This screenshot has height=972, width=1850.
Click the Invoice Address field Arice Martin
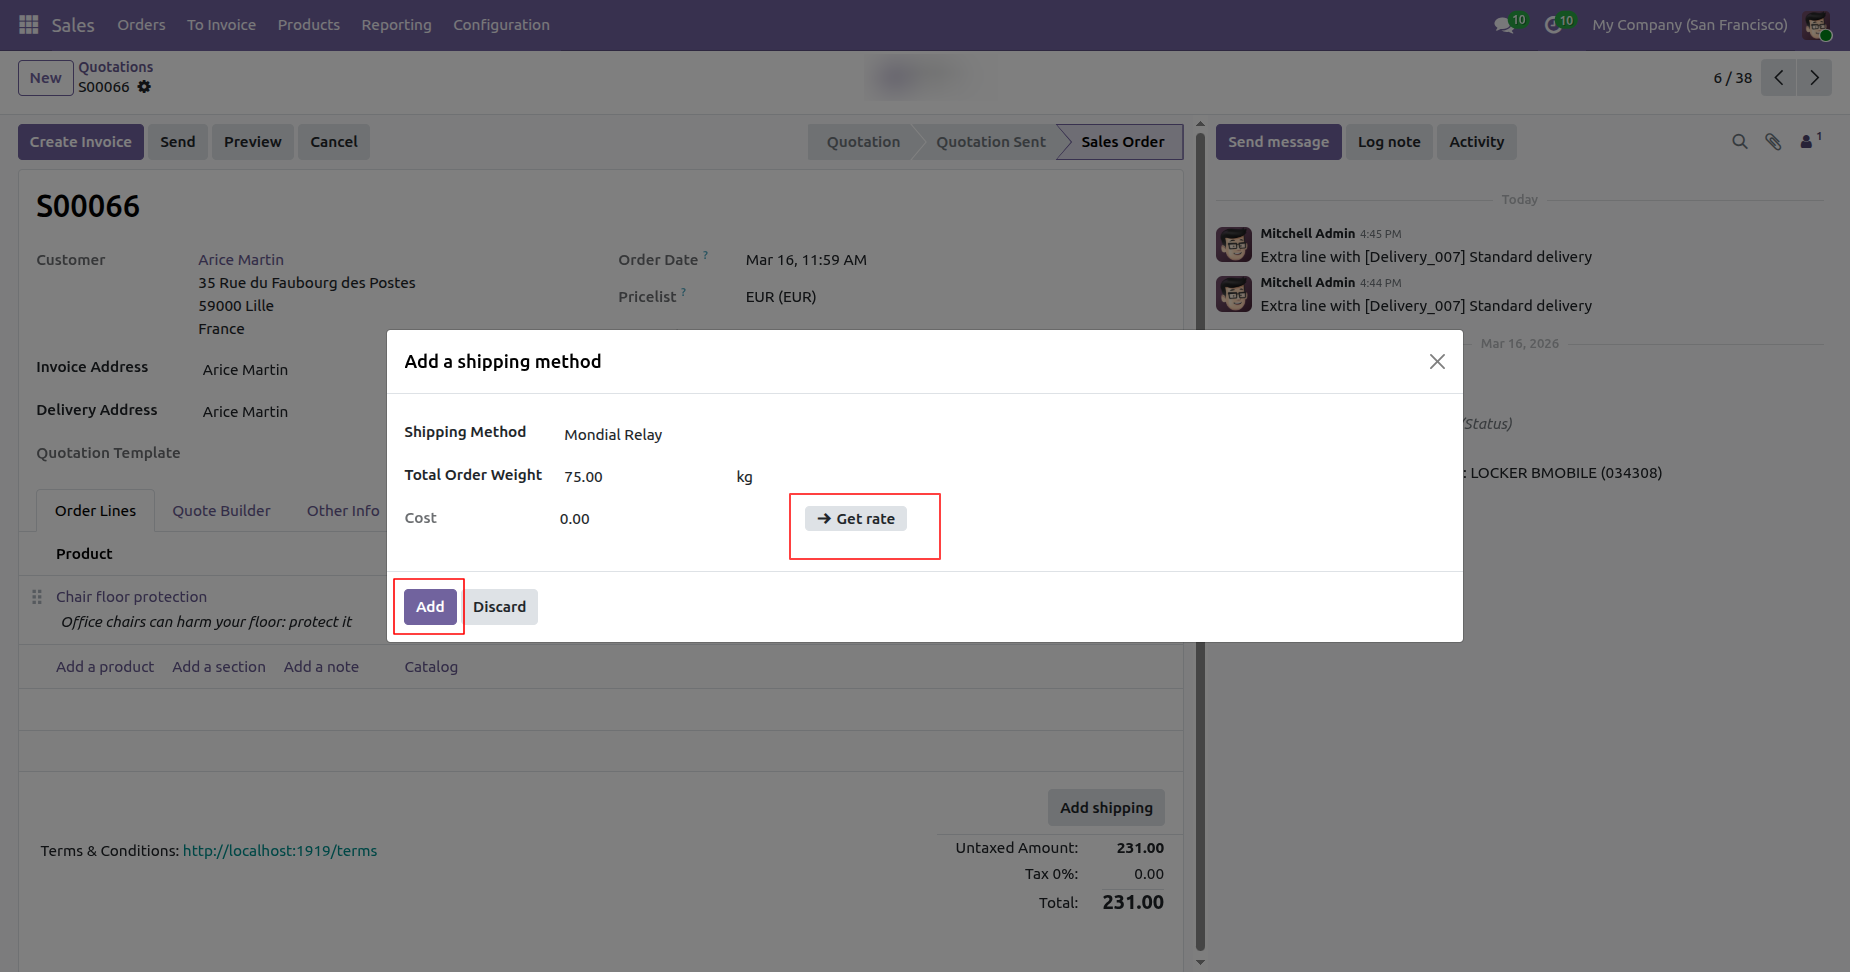coord(245,370)
